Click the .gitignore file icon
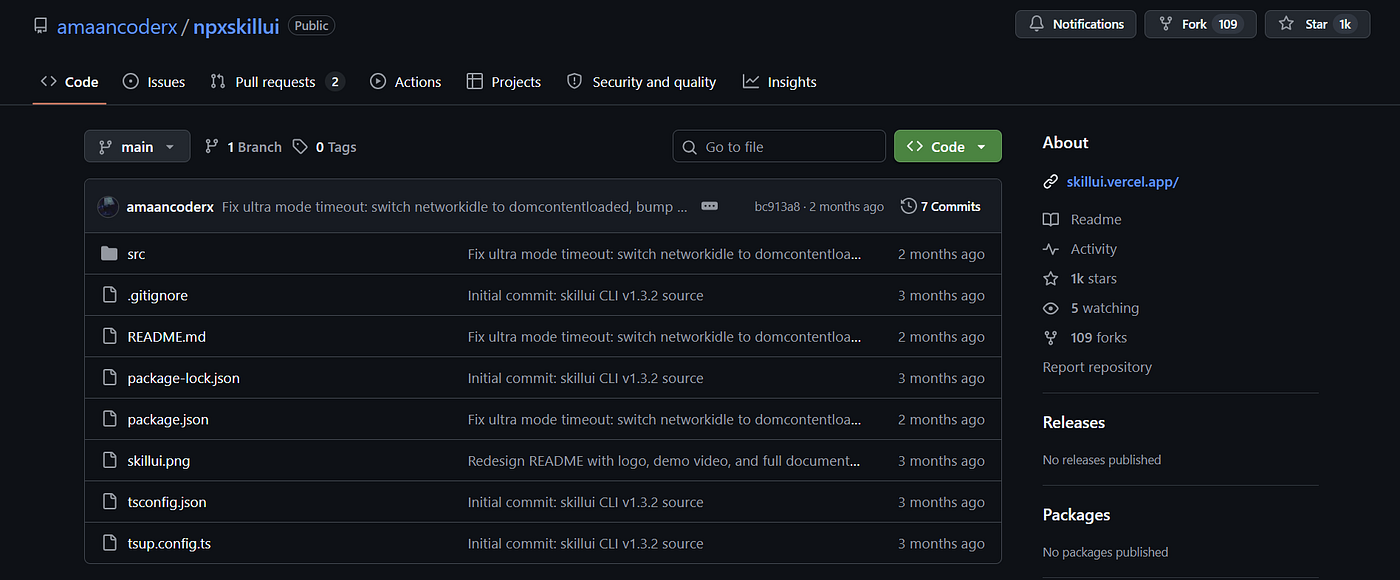Screen dimensions: 1400x580 pos(109,295)
